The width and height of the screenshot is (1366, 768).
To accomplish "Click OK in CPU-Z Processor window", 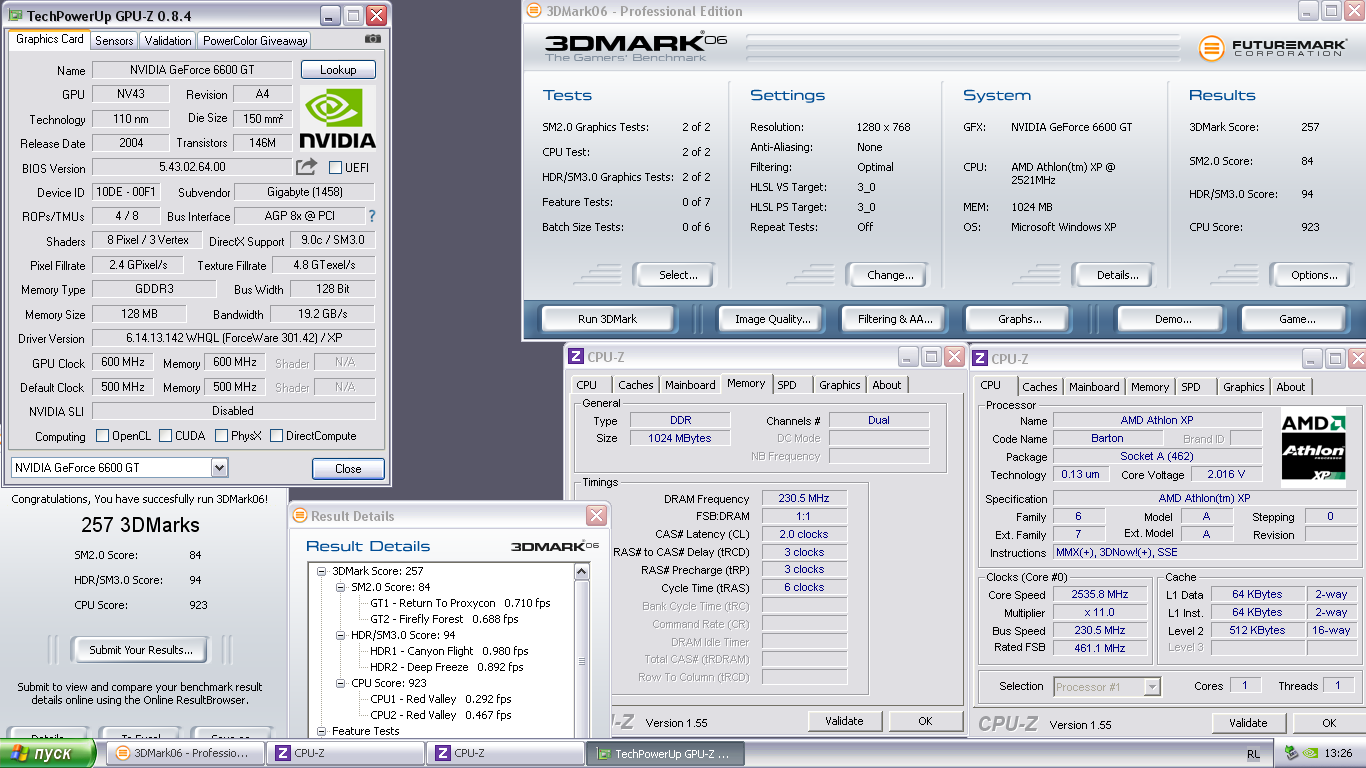I will coord(1328,723).
